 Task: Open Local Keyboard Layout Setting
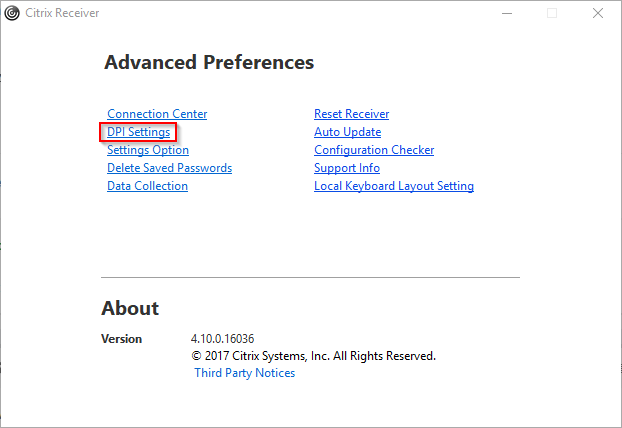[x=394, y=186]
